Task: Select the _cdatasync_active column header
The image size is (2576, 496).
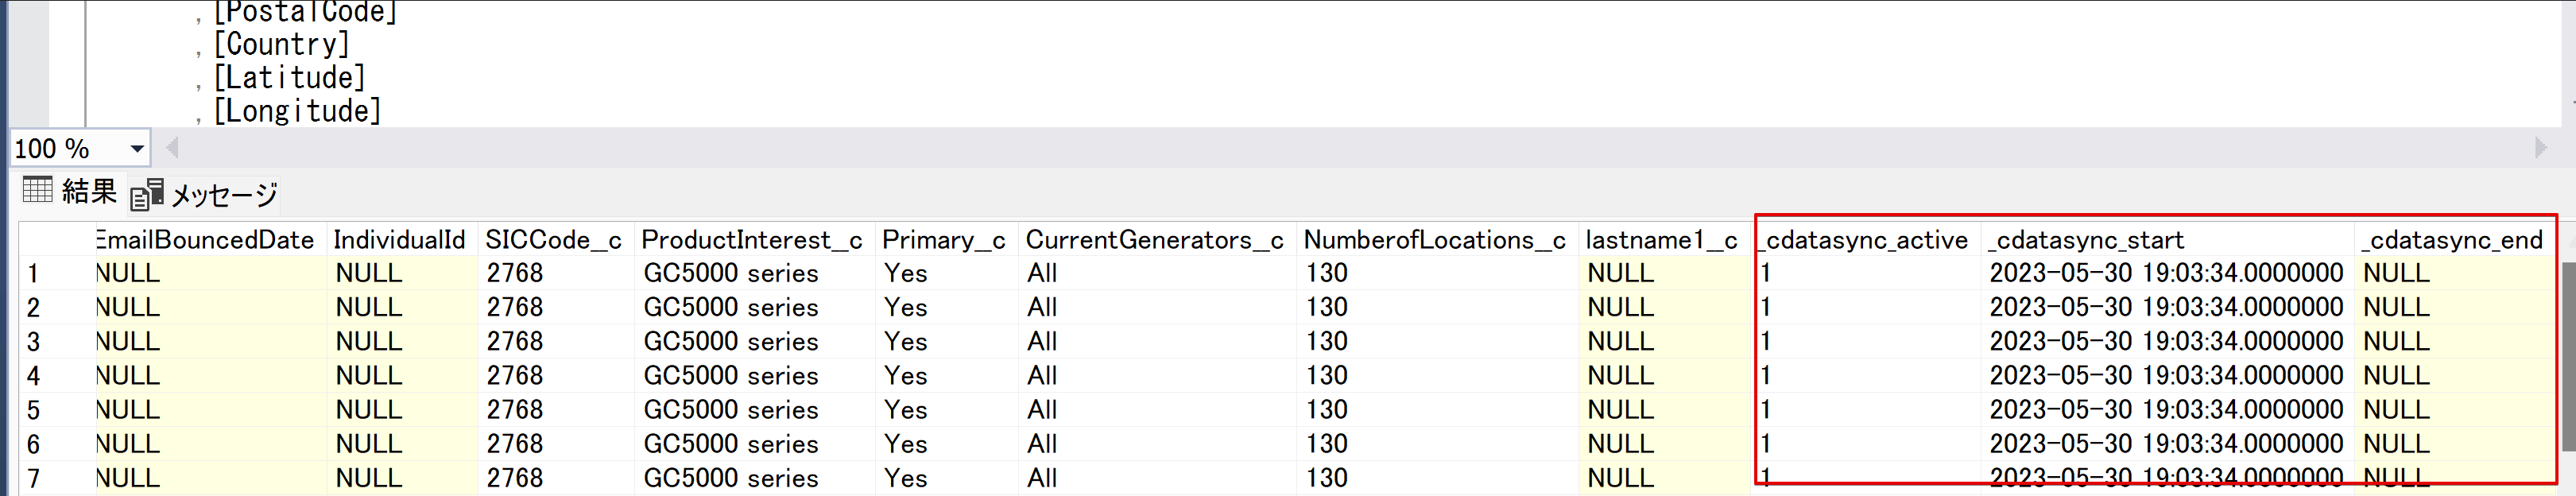Action: point(1865,240)
